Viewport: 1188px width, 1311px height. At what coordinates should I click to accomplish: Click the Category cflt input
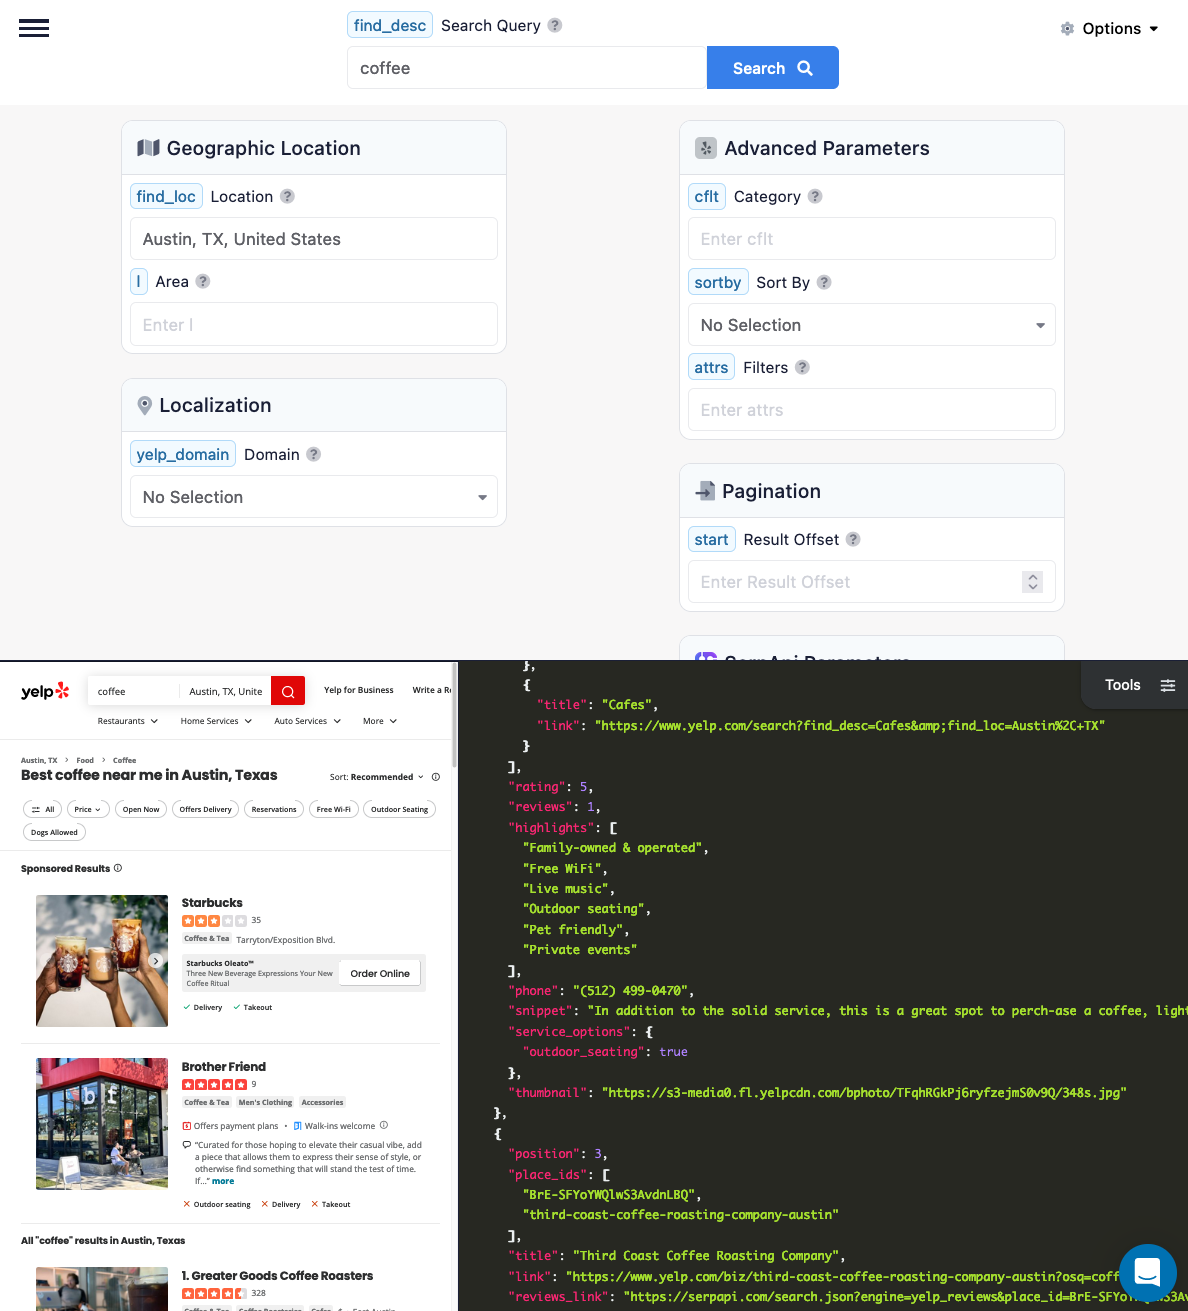pos(872,239)
